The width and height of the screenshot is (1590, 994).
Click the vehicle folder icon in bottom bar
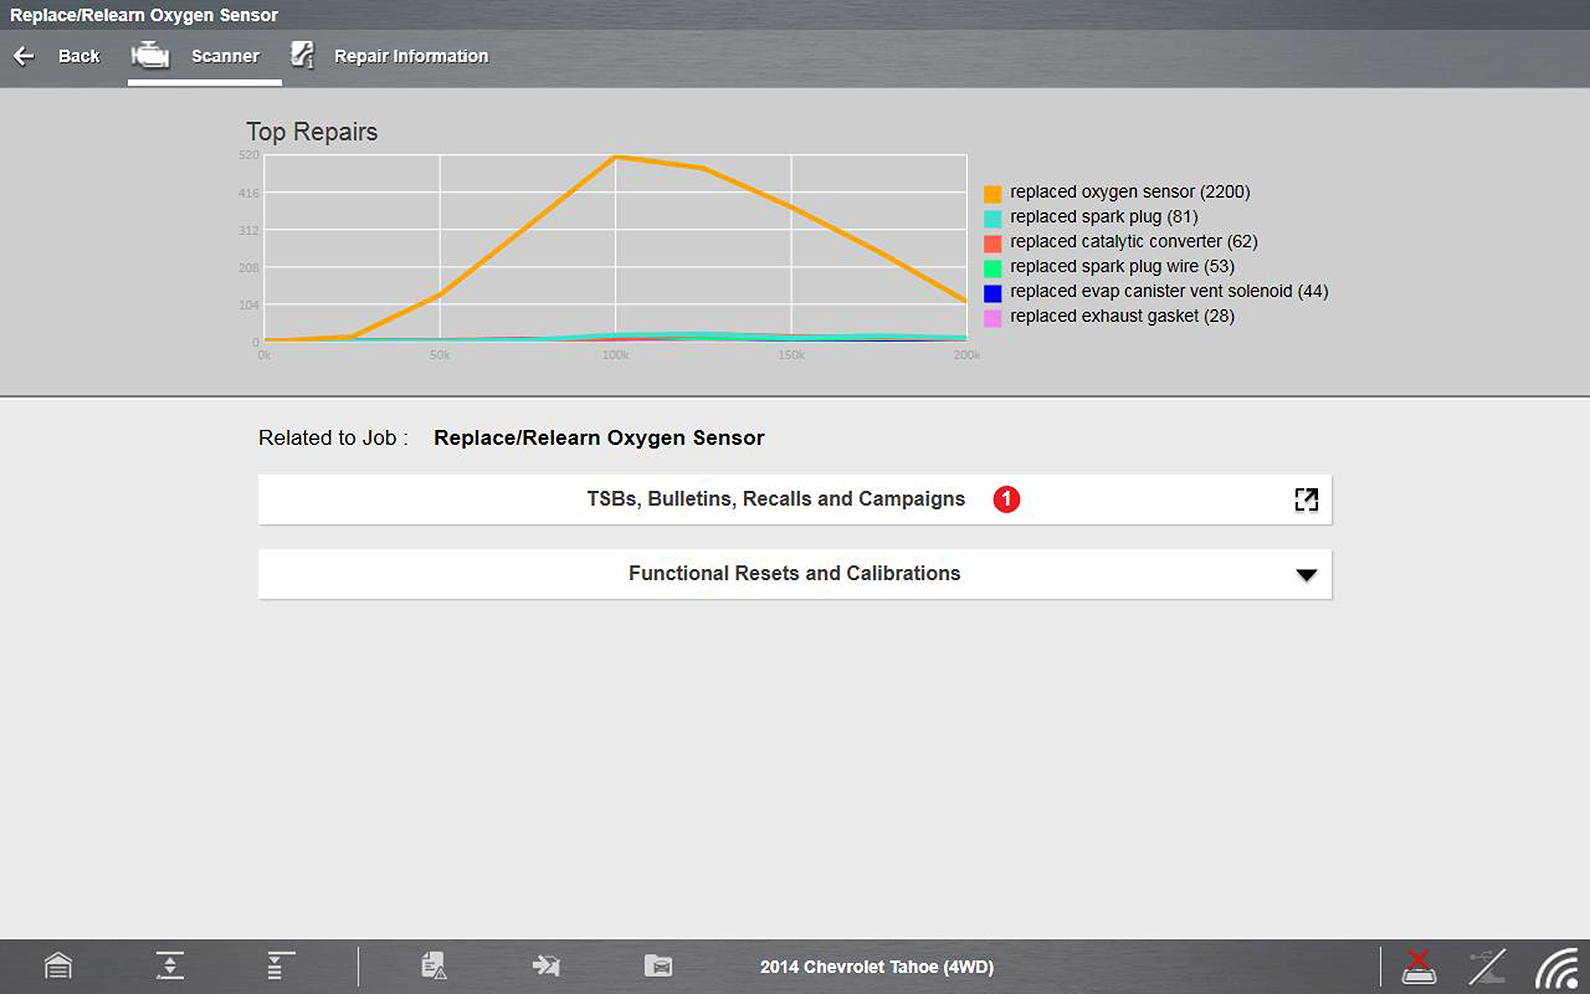point(658,966)
